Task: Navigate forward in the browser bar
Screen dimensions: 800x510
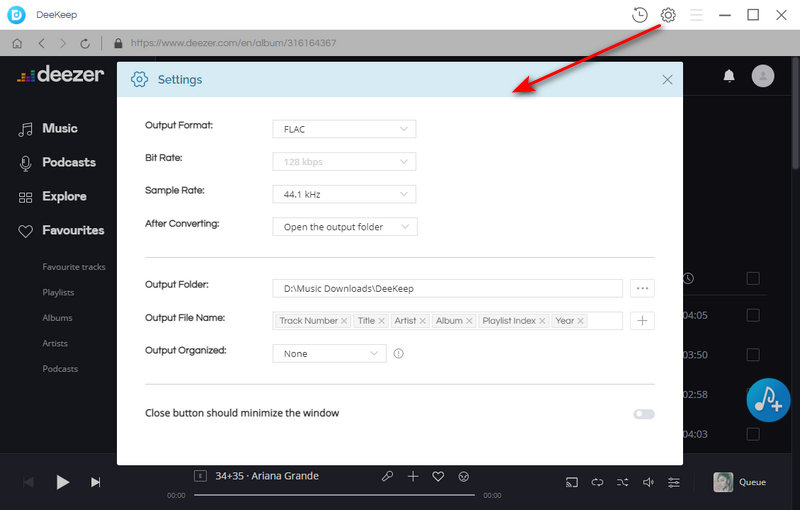Action: point(63,43)
